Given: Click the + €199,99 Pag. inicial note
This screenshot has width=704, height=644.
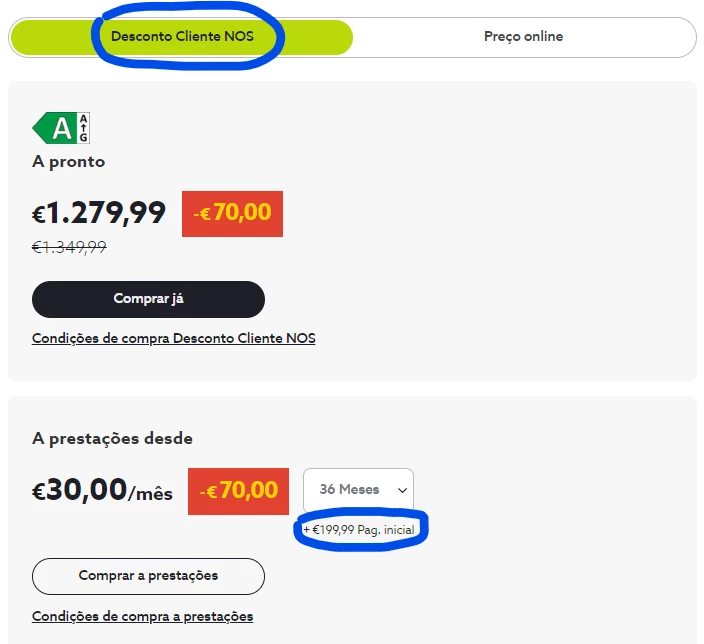Looking at the screenshot, I should 359,529.
